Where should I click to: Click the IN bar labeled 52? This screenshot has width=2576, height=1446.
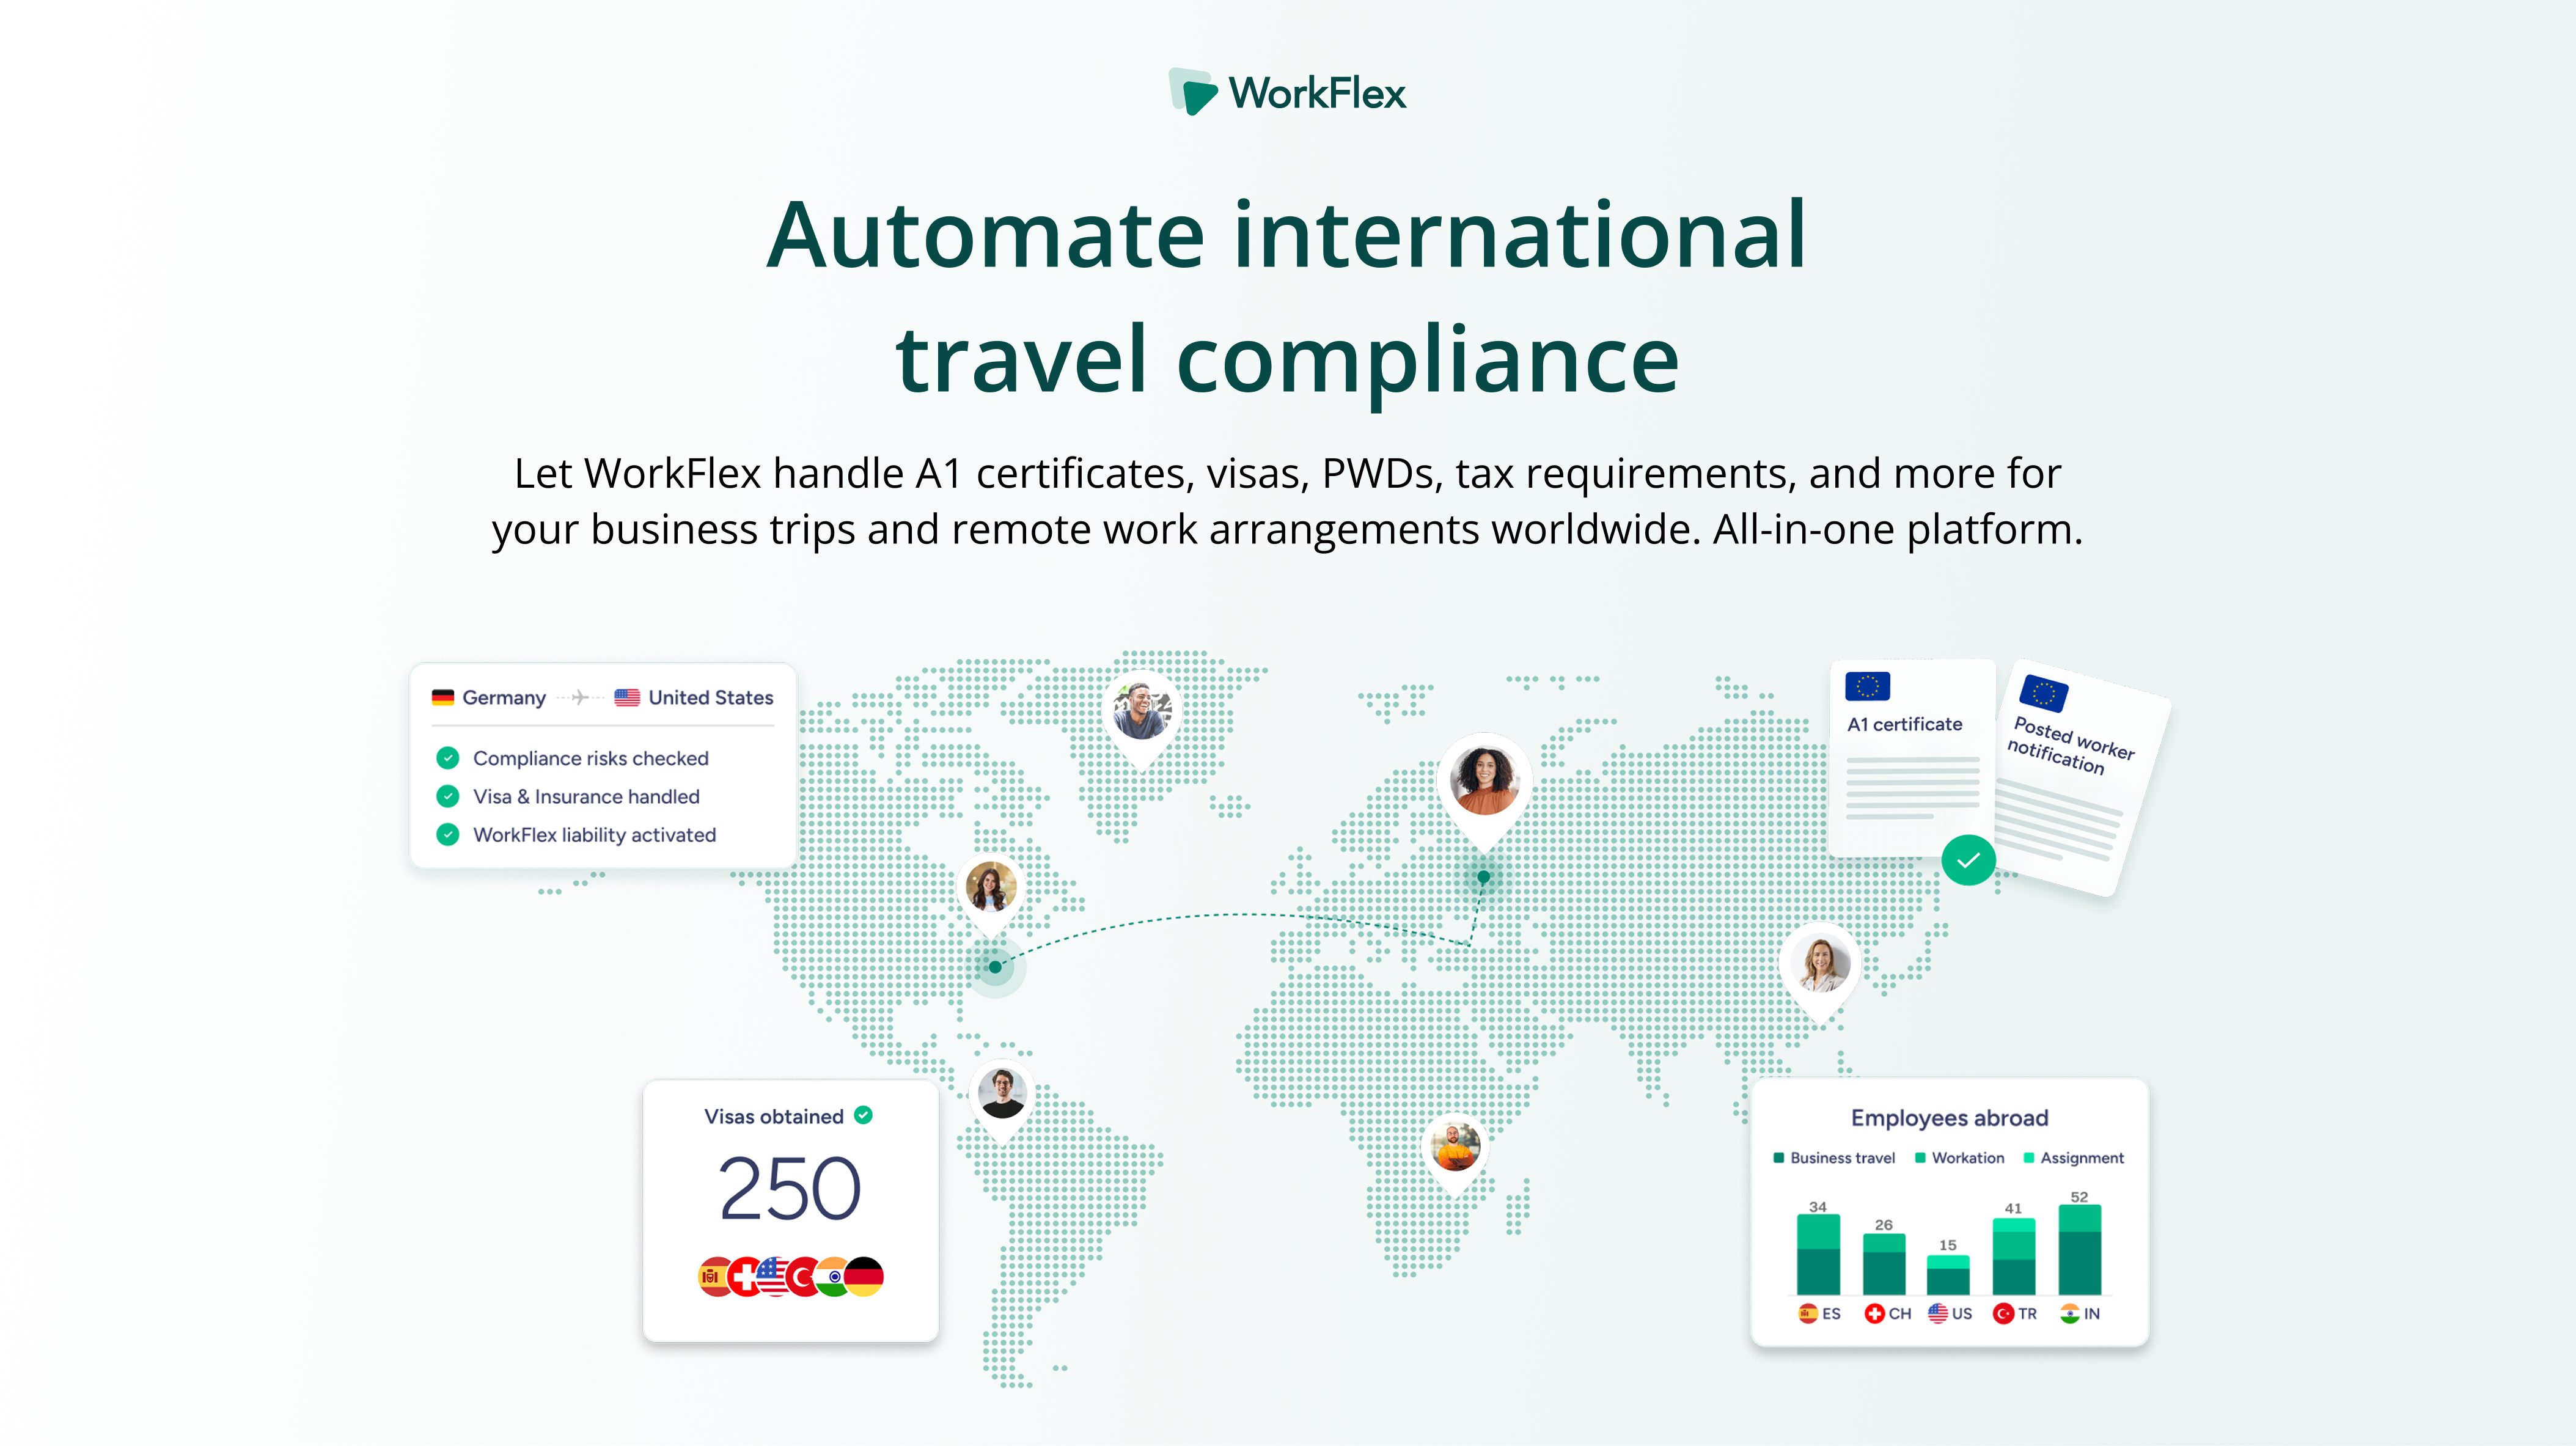pyautogui.click(x=2080, y=1250)
